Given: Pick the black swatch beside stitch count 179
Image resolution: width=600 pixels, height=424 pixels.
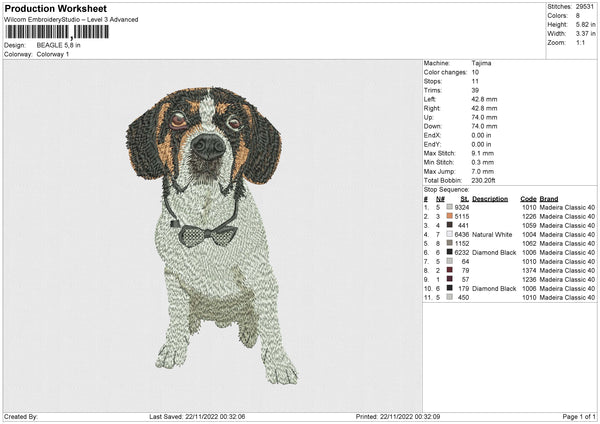Looking at the screenshot, I should pyautogui.click(x=450, y=288).
